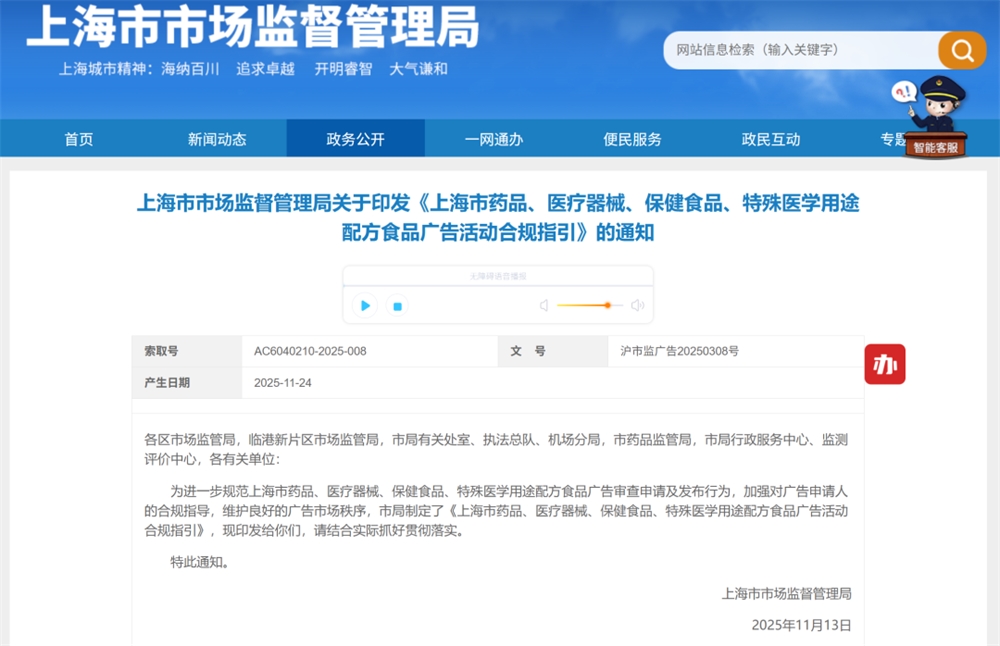Open the 一网通办 menu item

pos(495,139)
